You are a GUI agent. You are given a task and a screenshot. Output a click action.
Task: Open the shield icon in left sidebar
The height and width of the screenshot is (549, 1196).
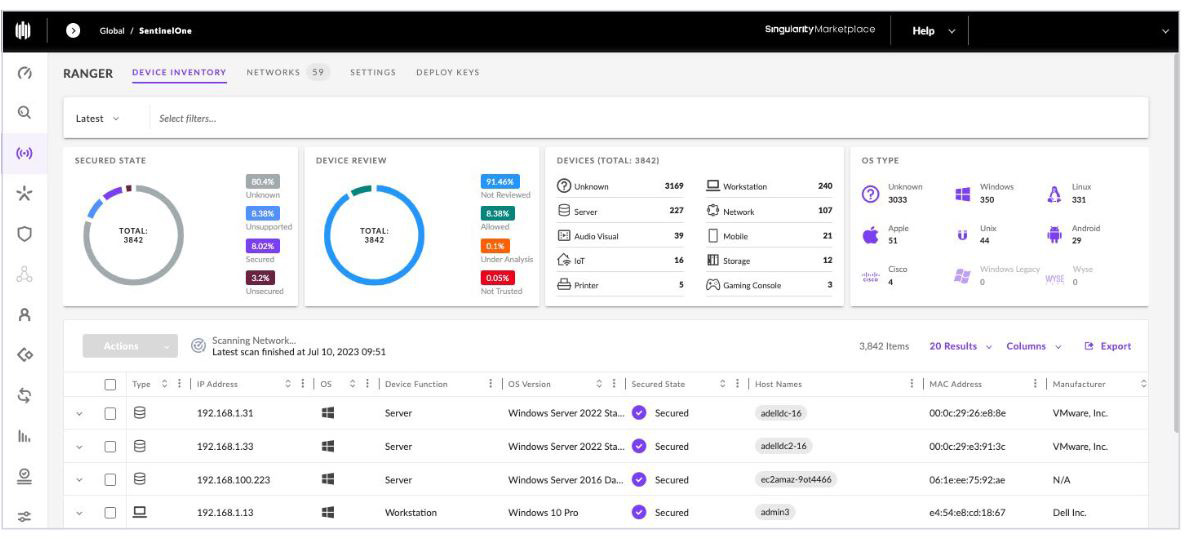[24, 234]
